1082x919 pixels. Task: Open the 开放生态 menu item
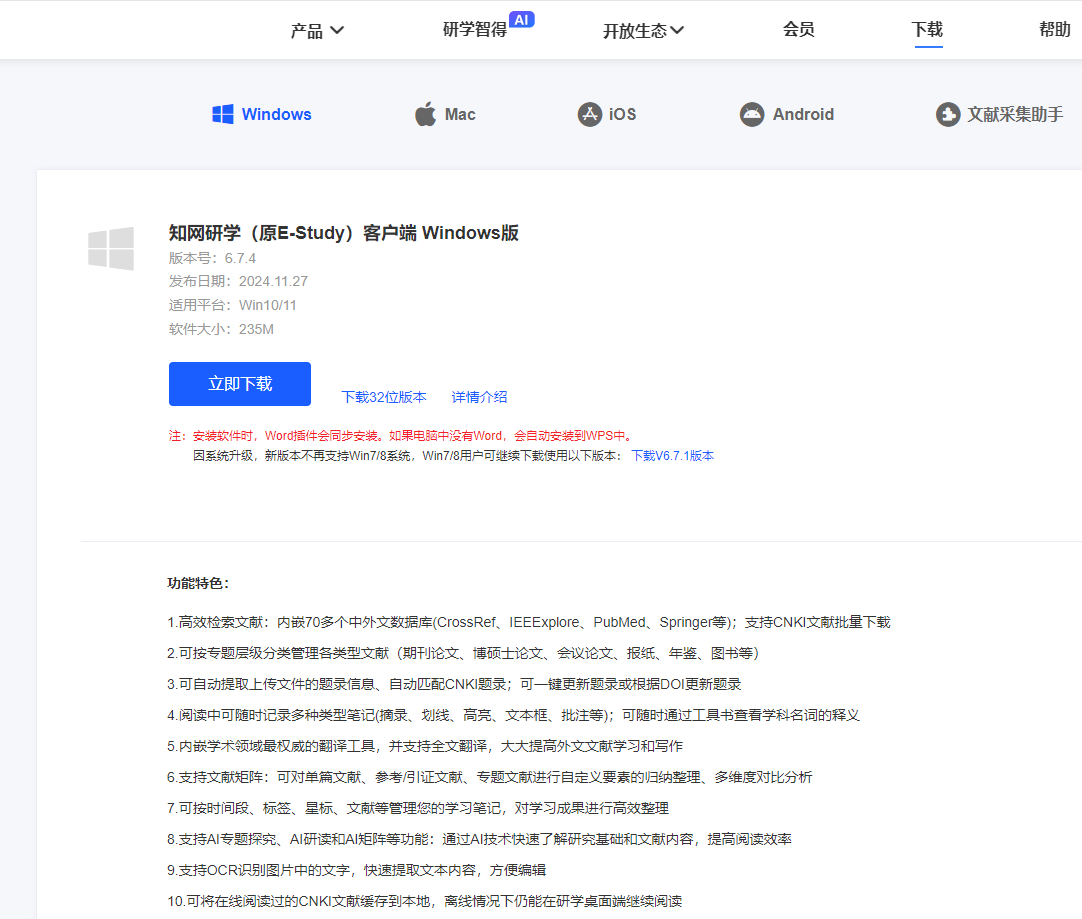tap(643, 30)
